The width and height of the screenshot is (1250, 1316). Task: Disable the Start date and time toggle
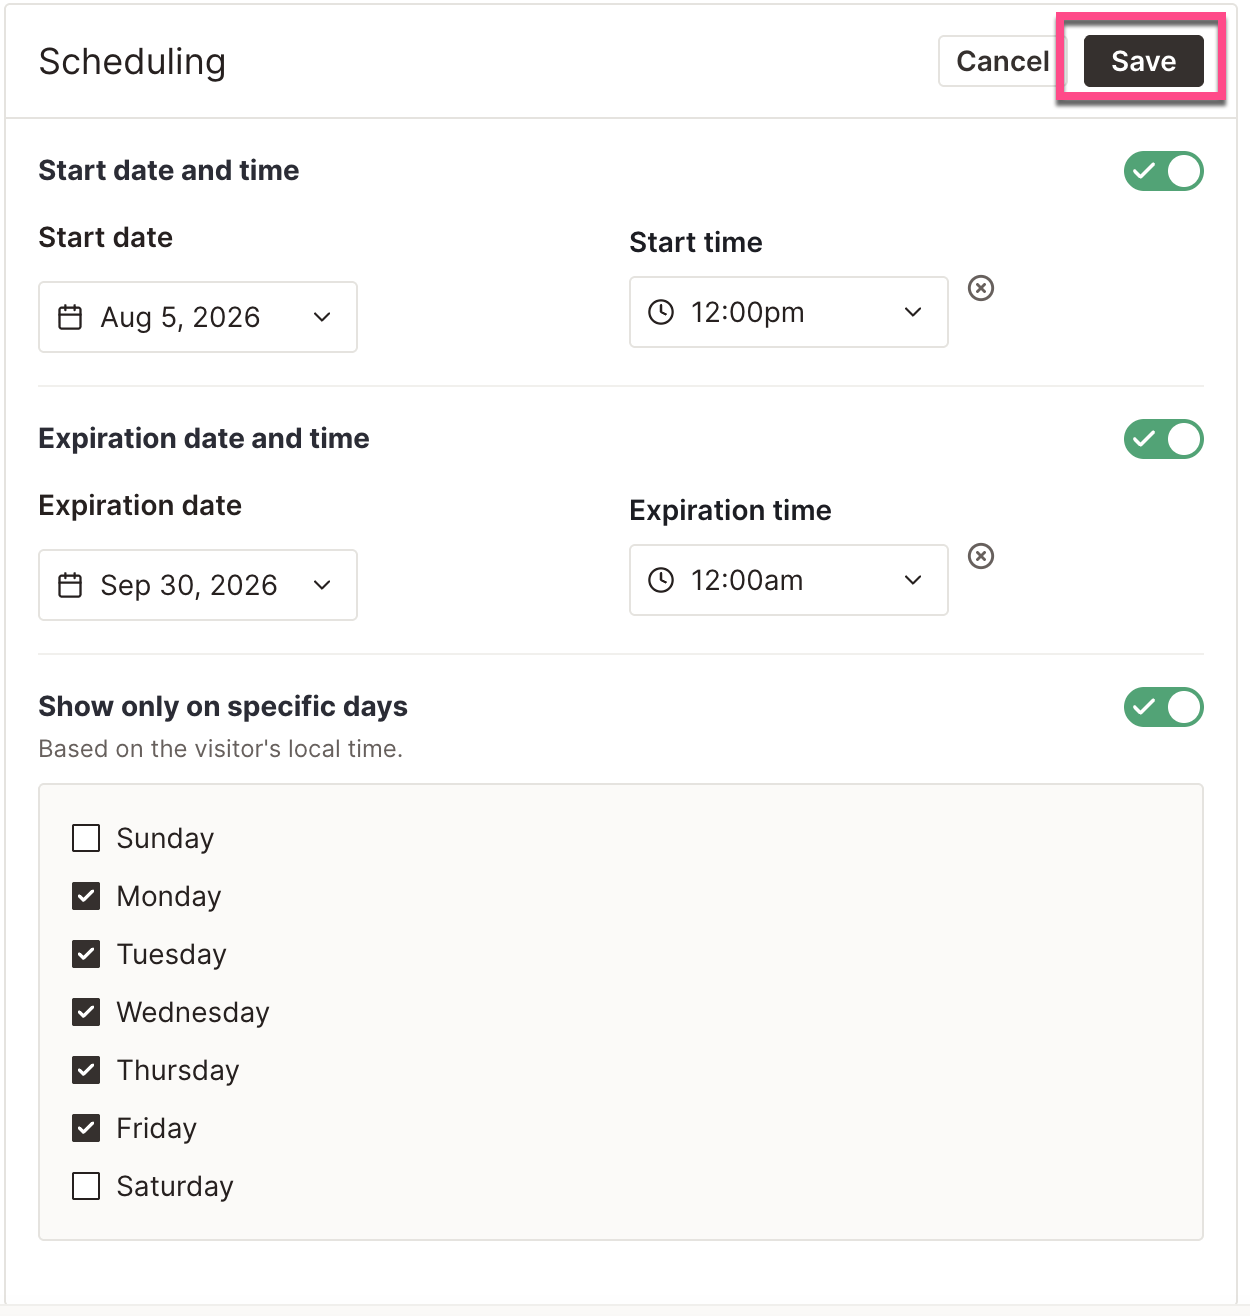point(1163,171)
